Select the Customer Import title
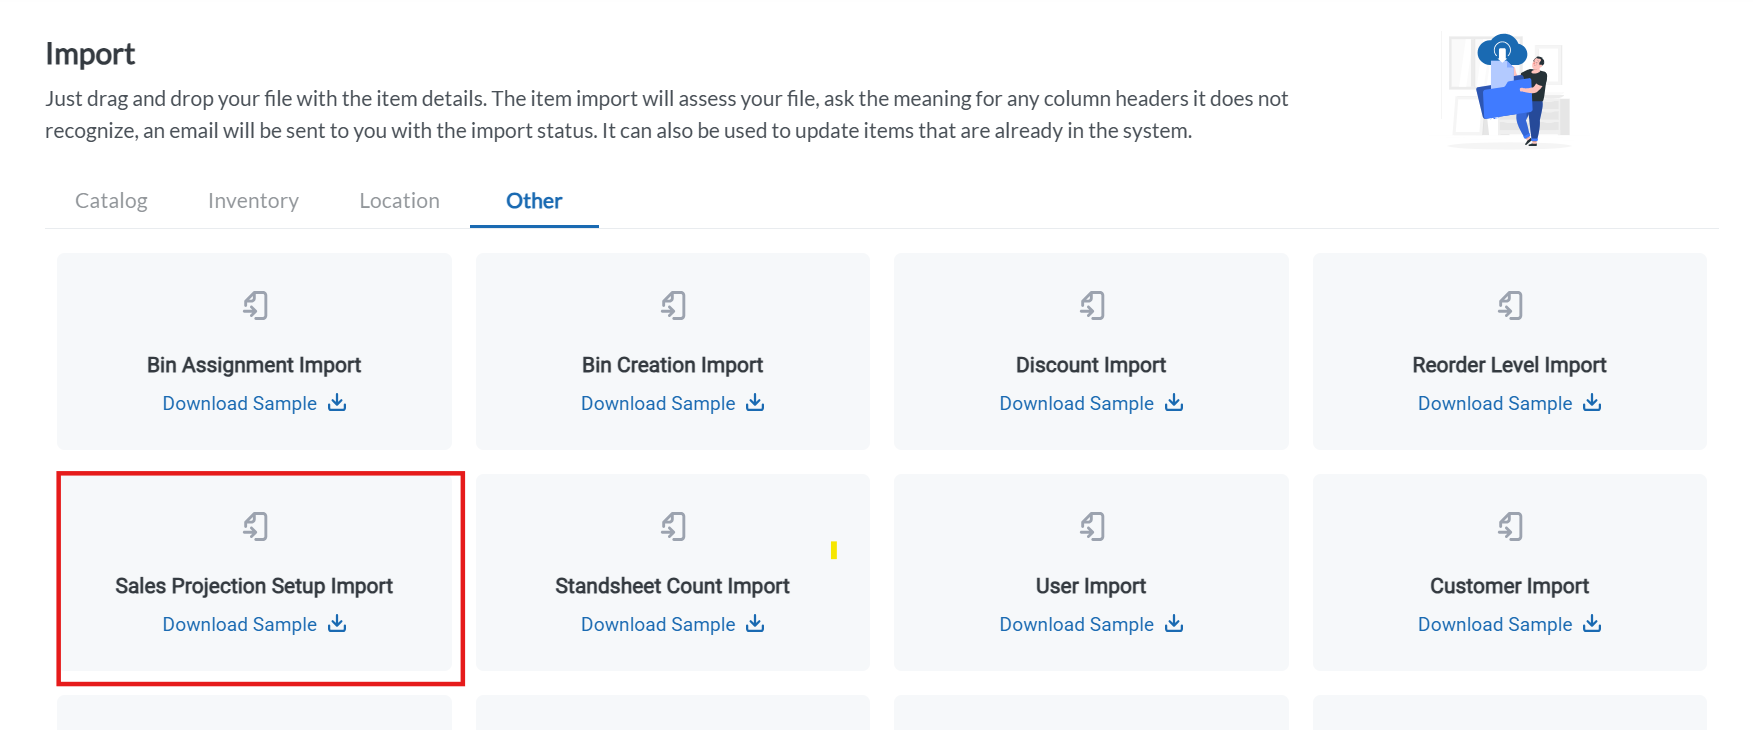1753x730 pixels. pyautogui.click(x=1509, y=586)
